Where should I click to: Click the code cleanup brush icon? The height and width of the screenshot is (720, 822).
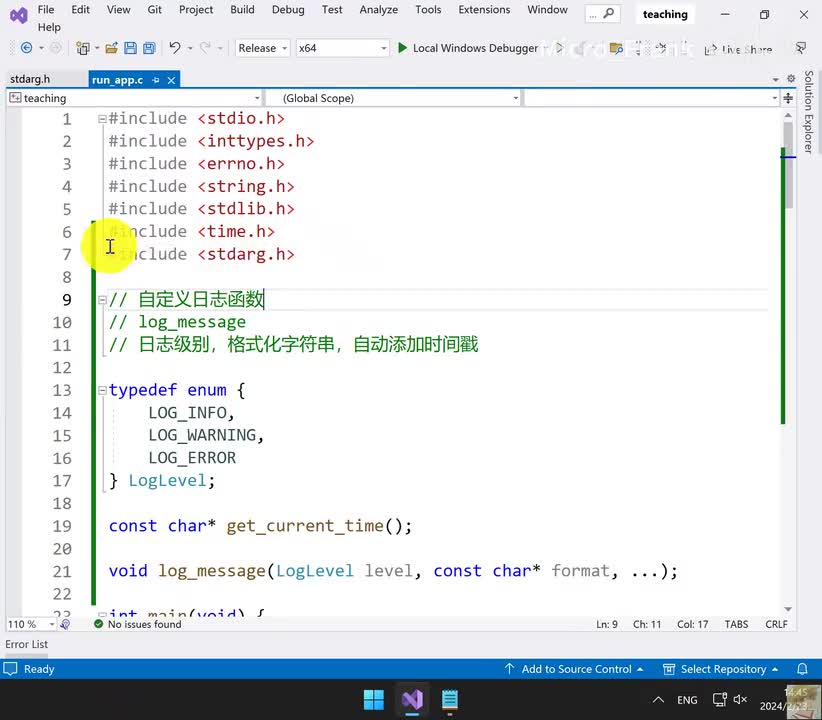click(x=66, y=624)
